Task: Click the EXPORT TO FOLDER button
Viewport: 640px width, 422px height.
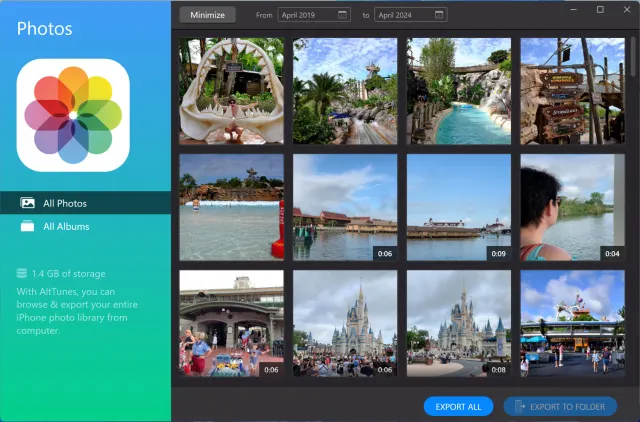Action: pyautogui.click(x=560, y=406)
